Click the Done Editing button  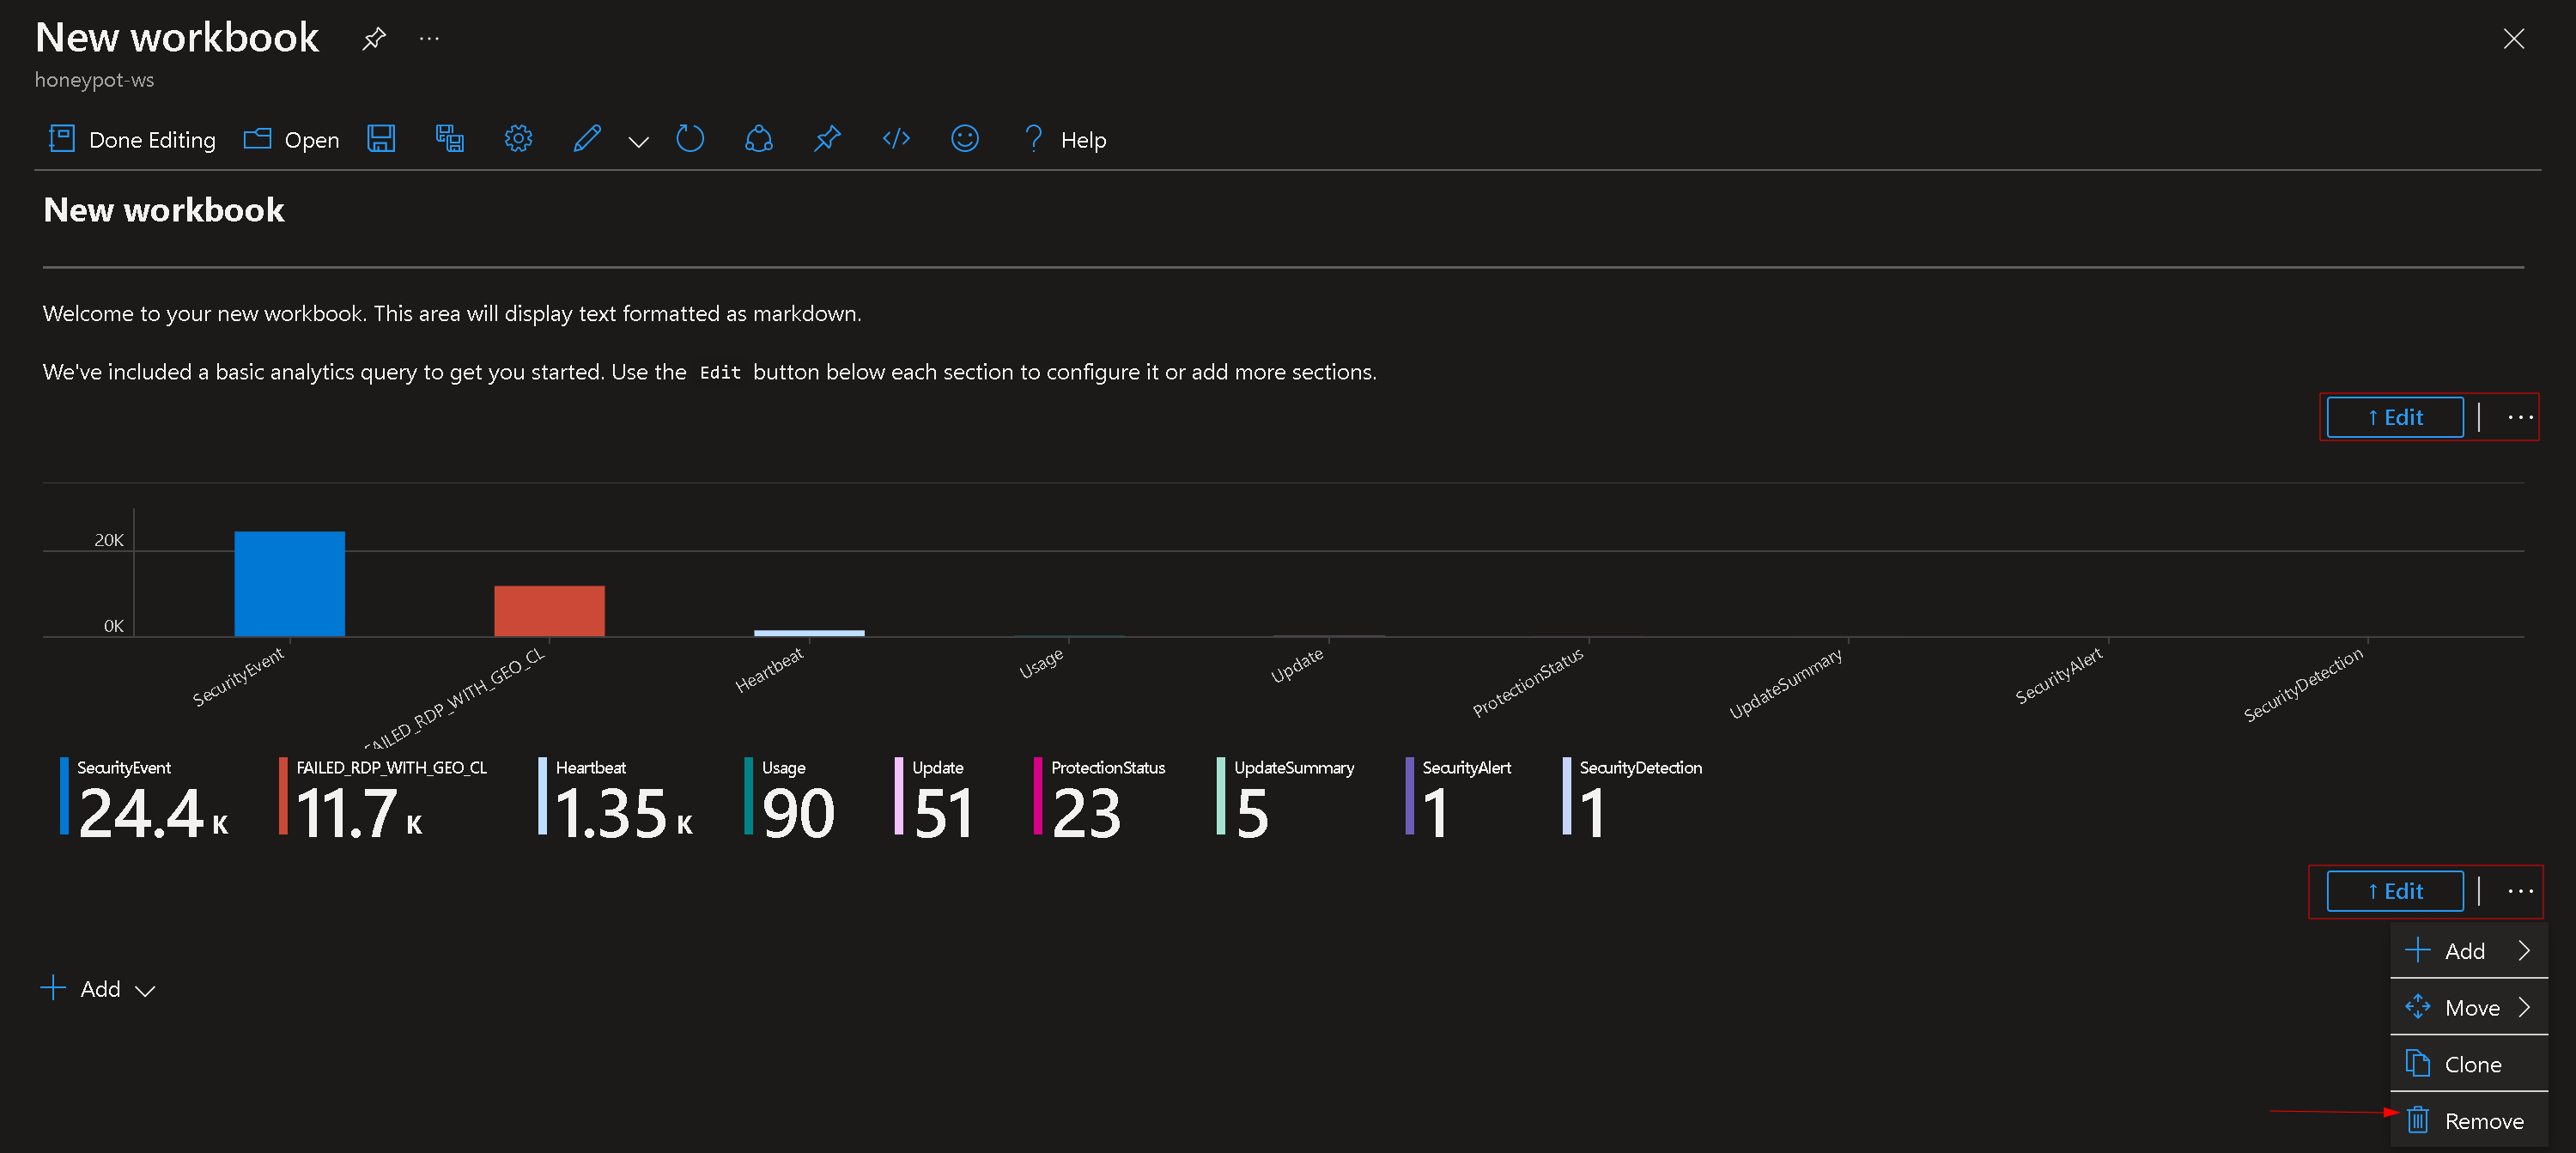132,140
